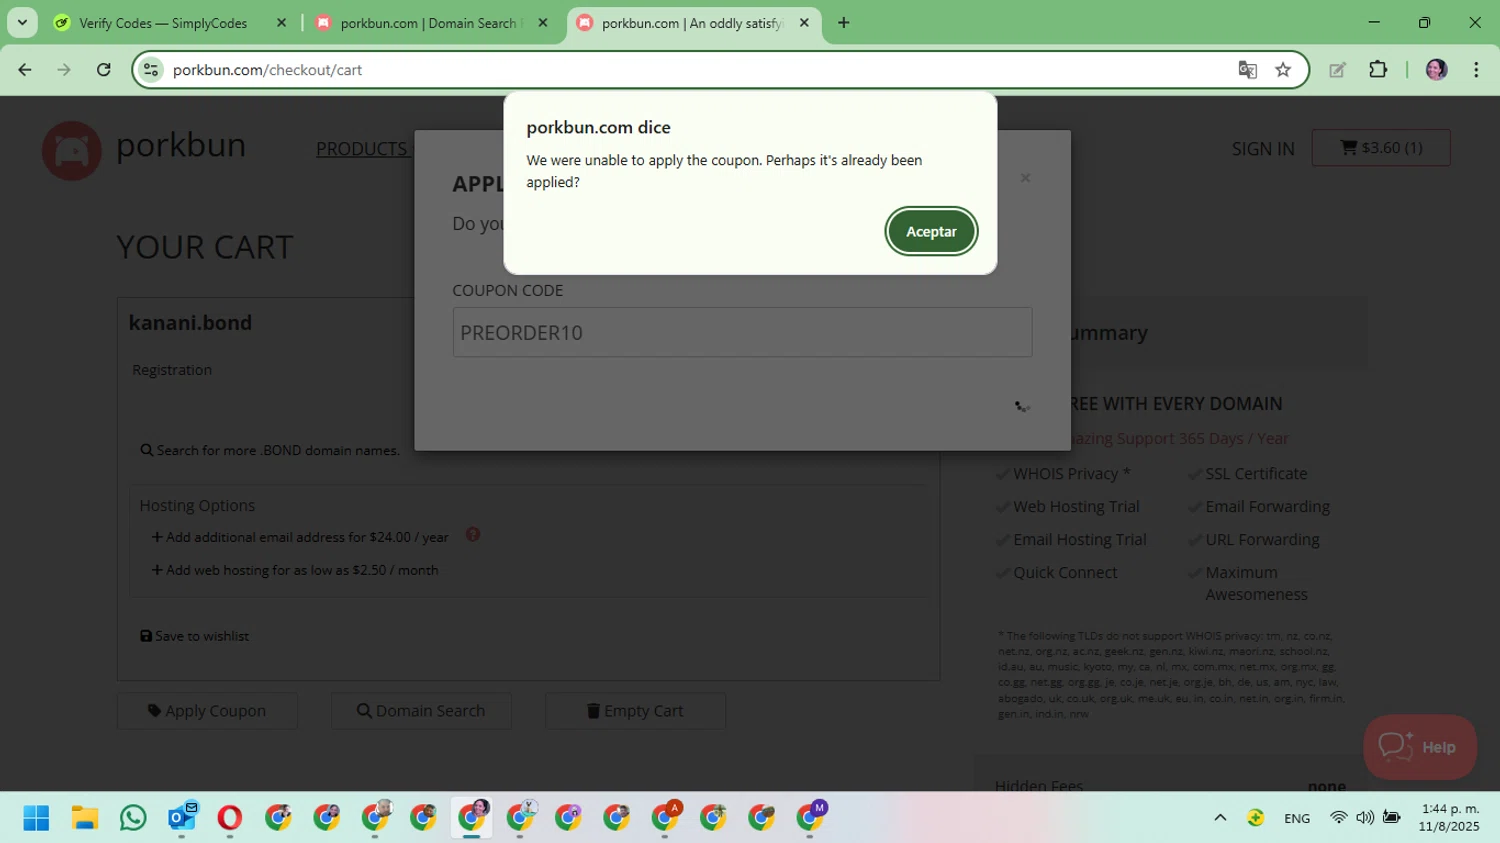Open the Chrome three-dot menu
1500x843 pixels.
[1476, 70]
